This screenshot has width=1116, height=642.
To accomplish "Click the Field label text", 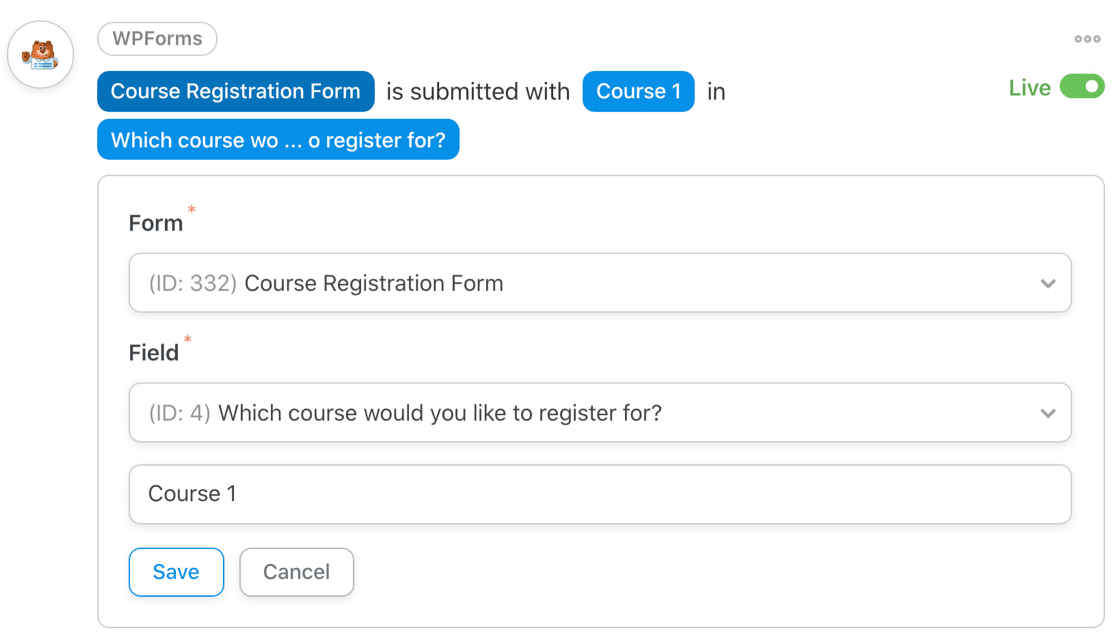I will [154, 353].
